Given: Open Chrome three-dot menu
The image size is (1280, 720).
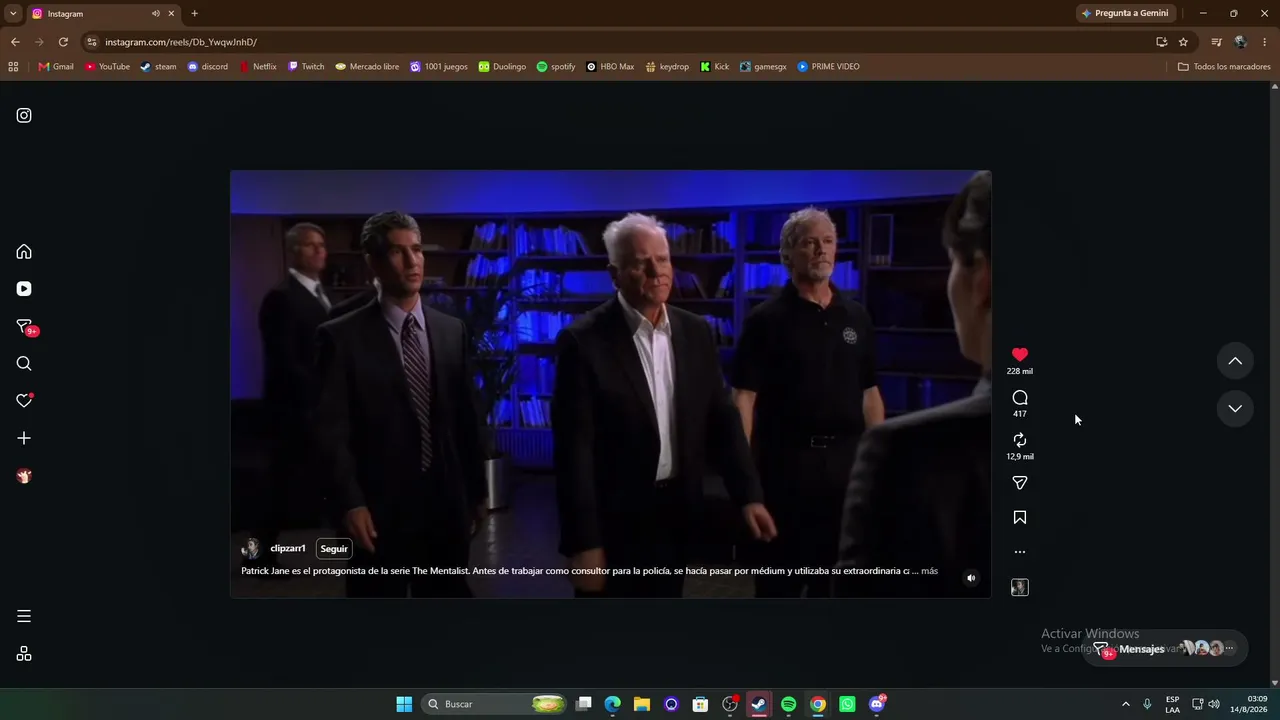Looking at the screenshot, I should tap(1265, 42).
